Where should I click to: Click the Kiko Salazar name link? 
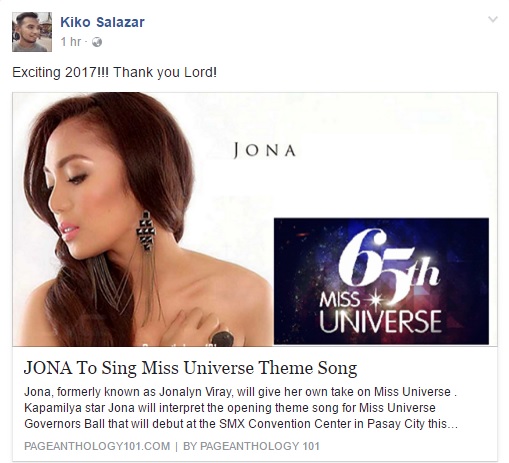(x=102, y=22)
